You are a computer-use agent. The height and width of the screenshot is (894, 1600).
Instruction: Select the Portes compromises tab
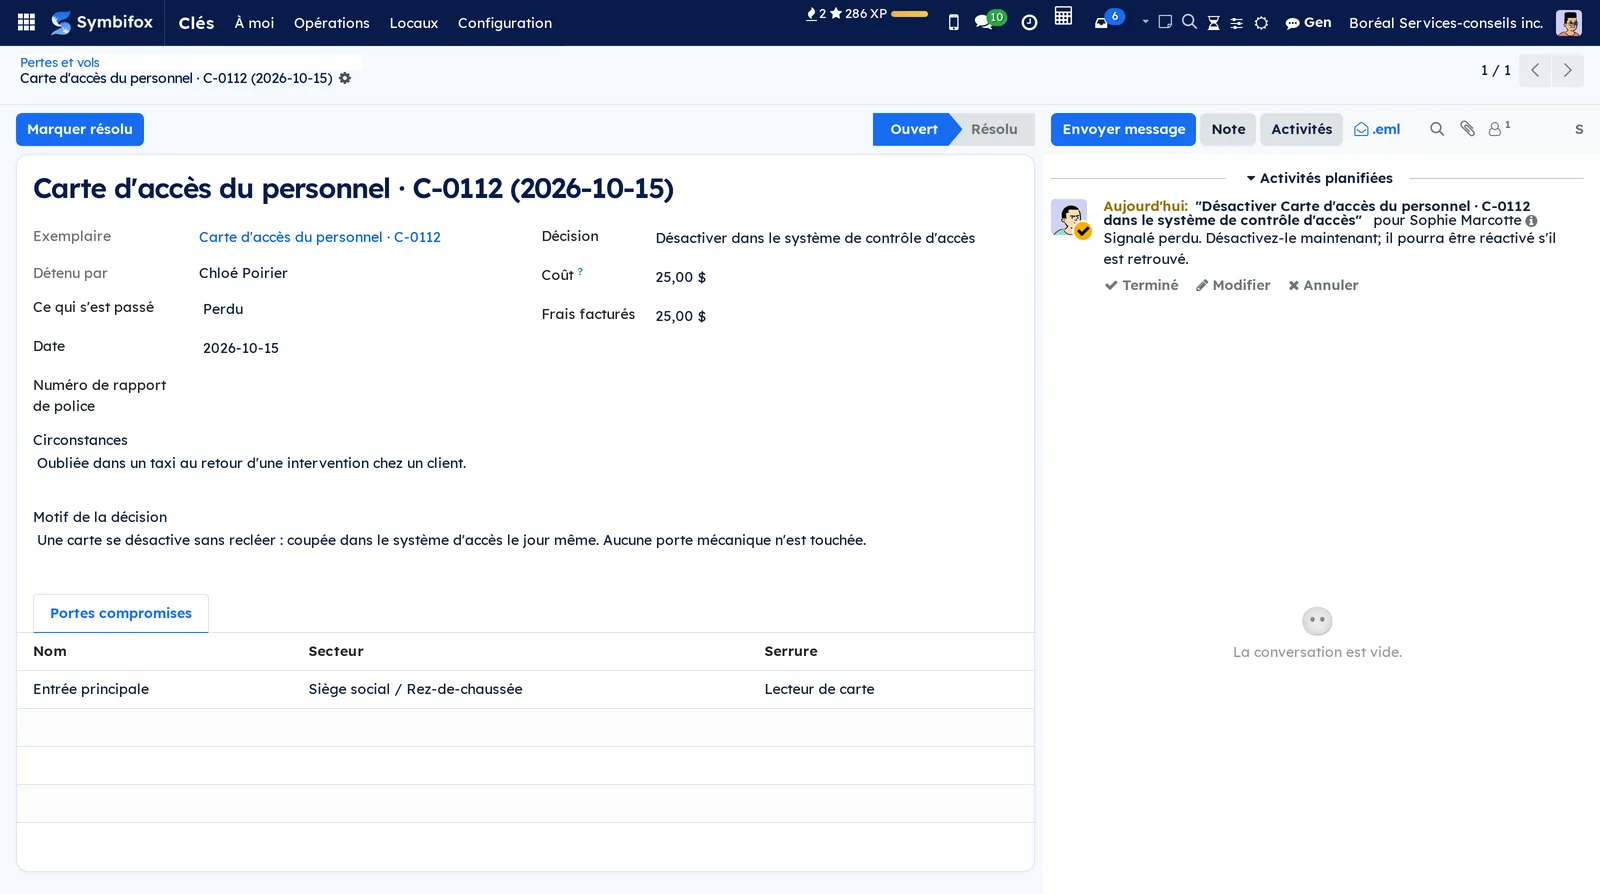click(121, 613)
